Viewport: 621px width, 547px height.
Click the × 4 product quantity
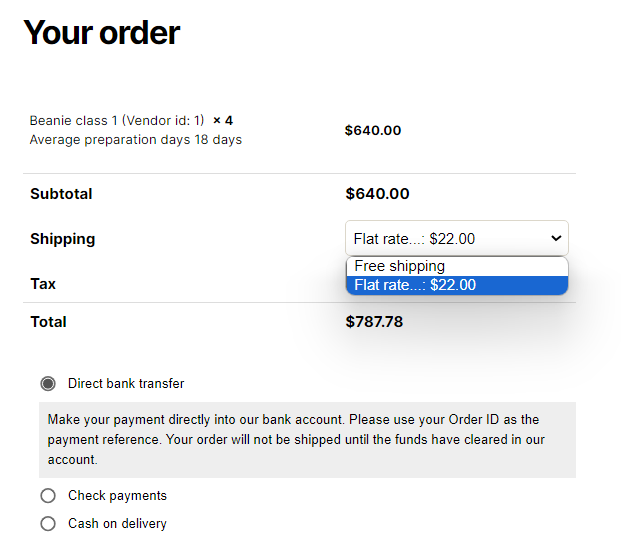[223, 120]
